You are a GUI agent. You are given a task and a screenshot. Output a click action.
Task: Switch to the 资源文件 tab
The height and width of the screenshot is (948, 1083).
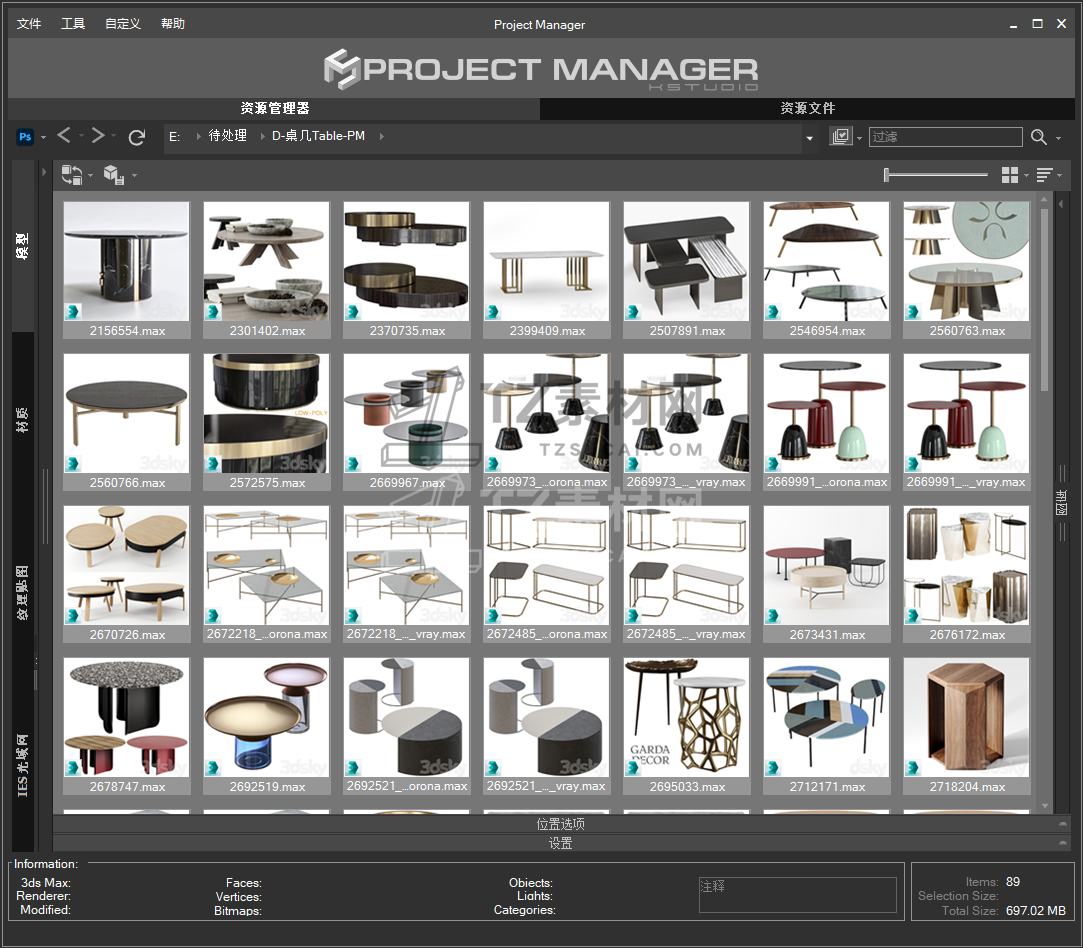(x=807, y=108)
